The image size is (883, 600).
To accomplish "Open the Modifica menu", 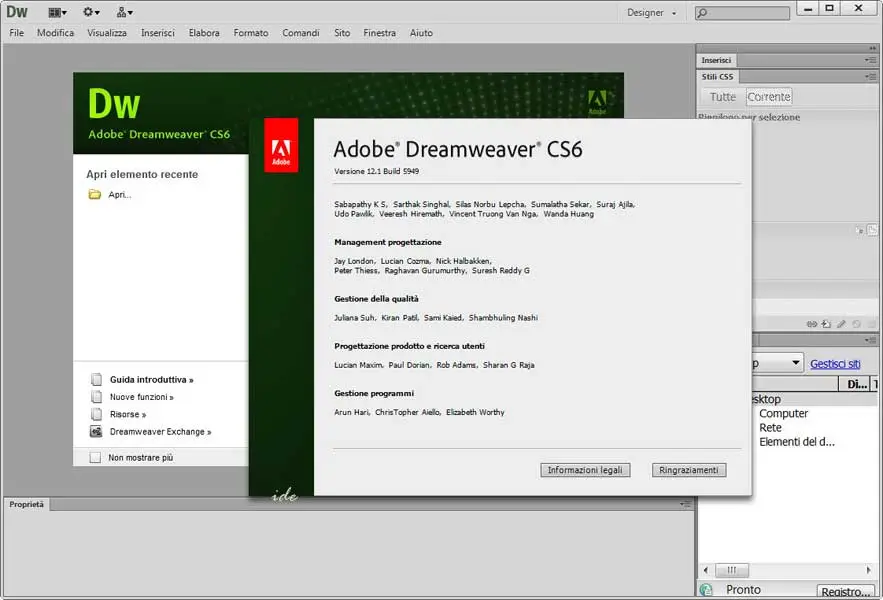I will pyautogui.click(x=55, y=33).
